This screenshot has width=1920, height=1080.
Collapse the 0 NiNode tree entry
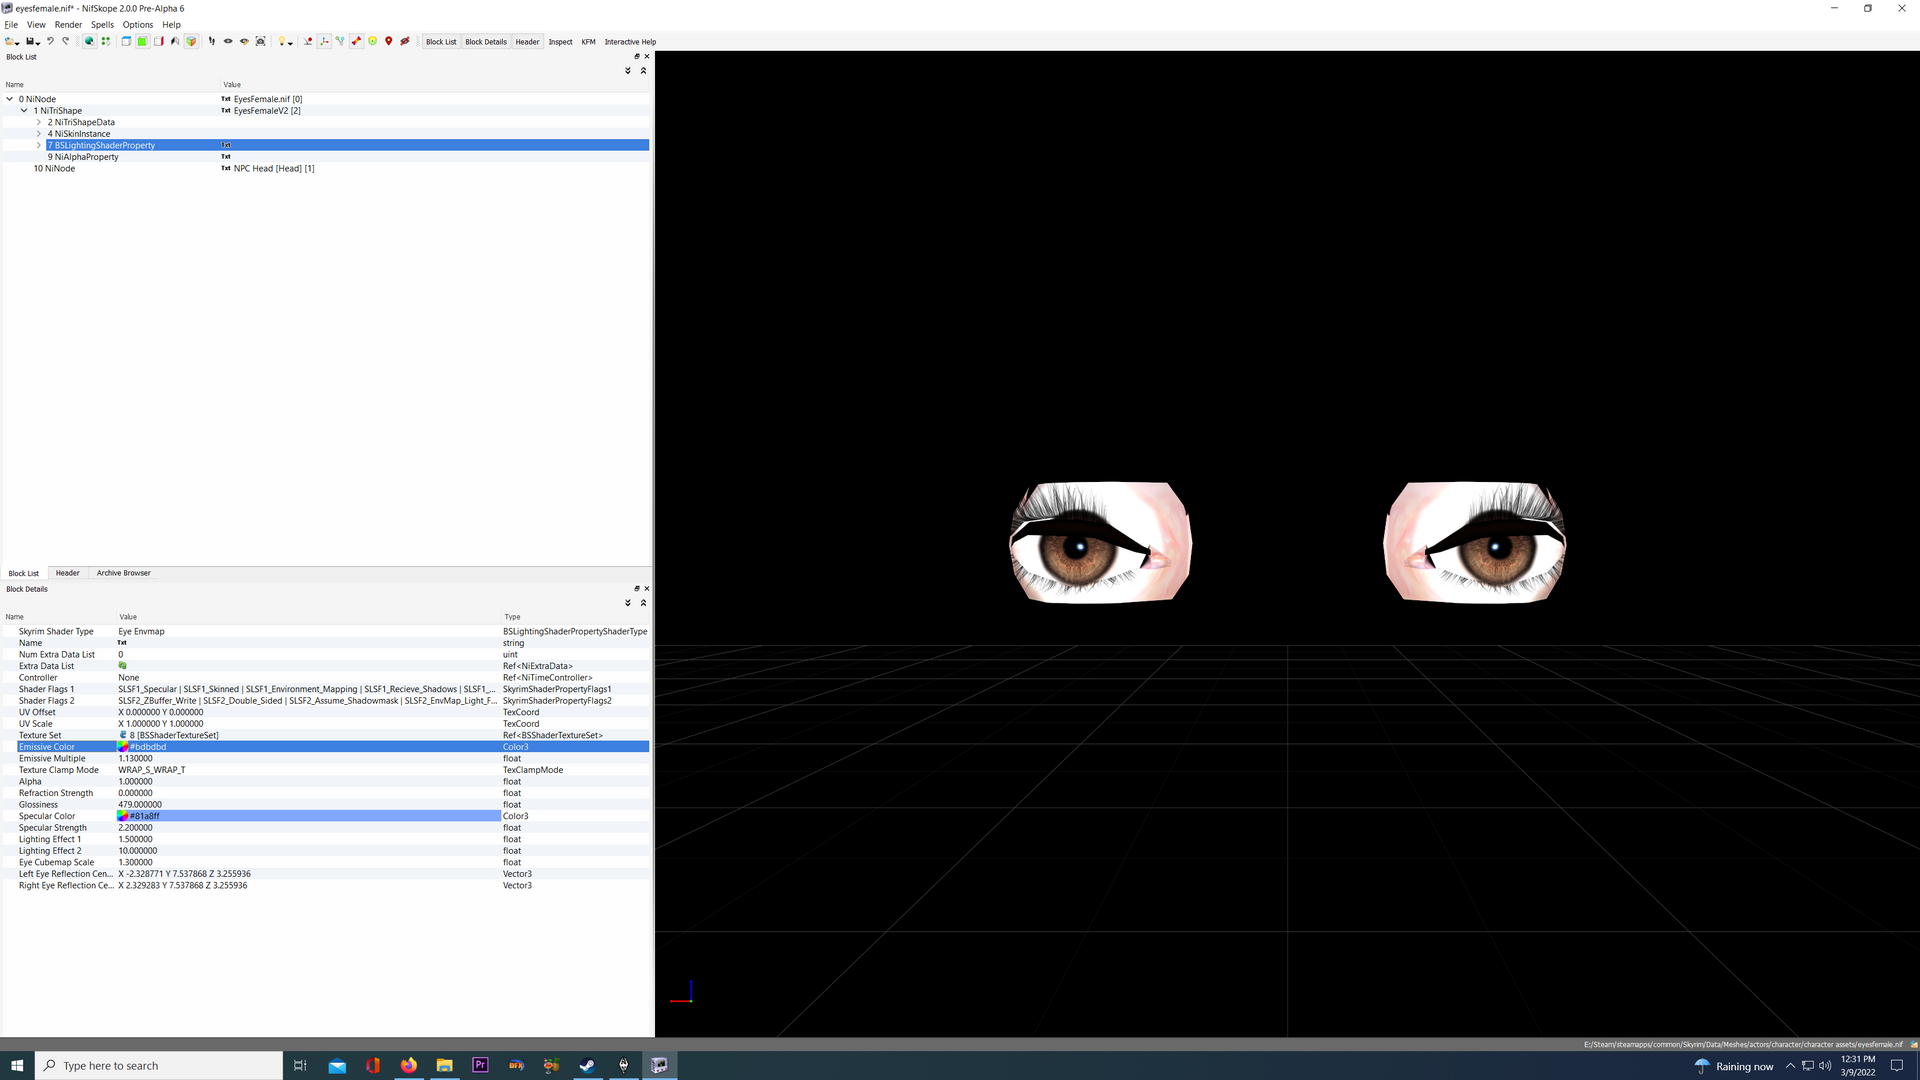[10, 99]
